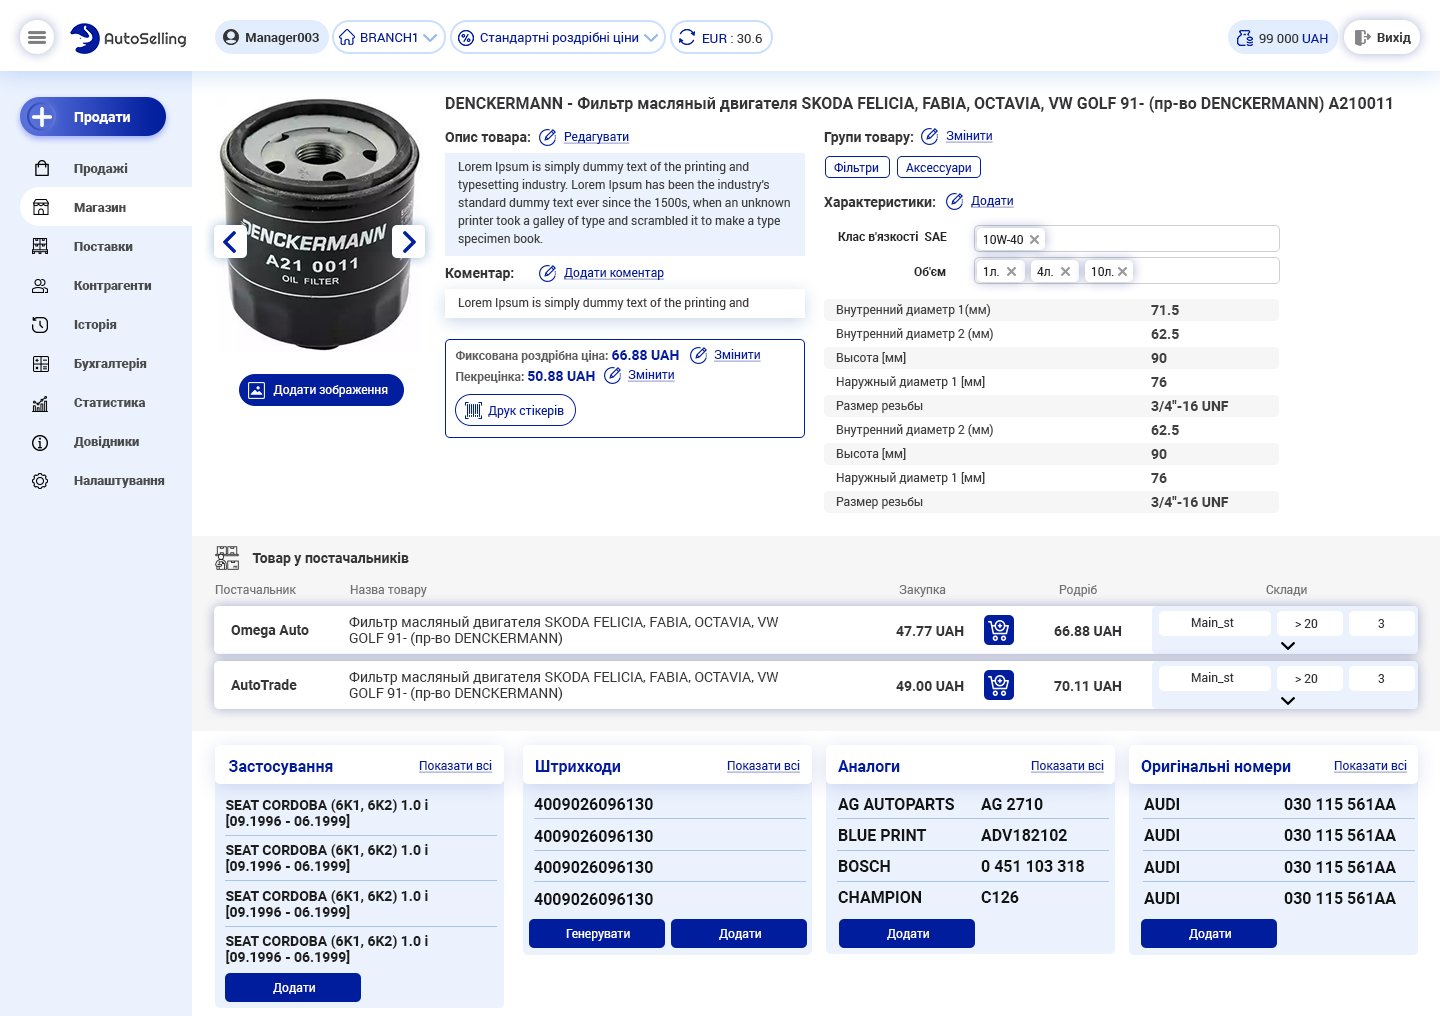
Task: Open the hamburger menu
Action: coord(37,38)
